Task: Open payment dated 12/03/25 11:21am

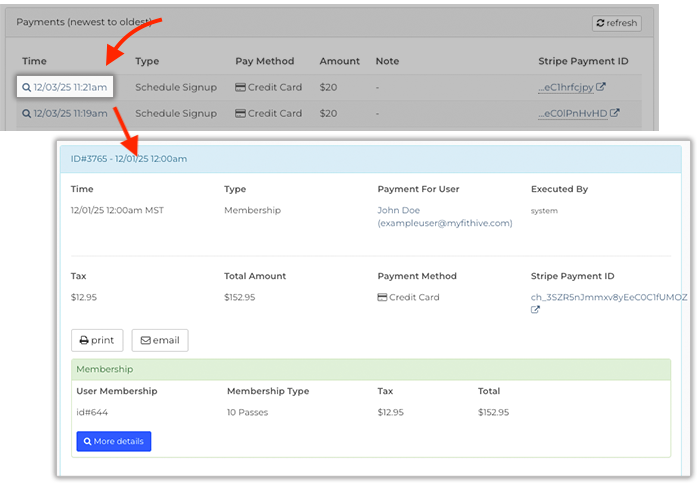Action: 70,87
